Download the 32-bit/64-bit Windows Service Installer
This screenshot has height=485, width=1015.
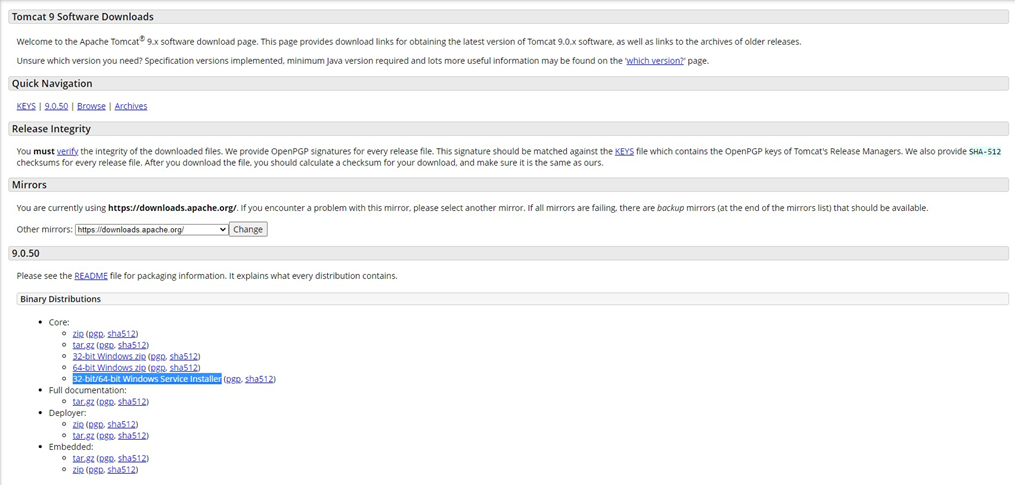[x=147, y=379]
